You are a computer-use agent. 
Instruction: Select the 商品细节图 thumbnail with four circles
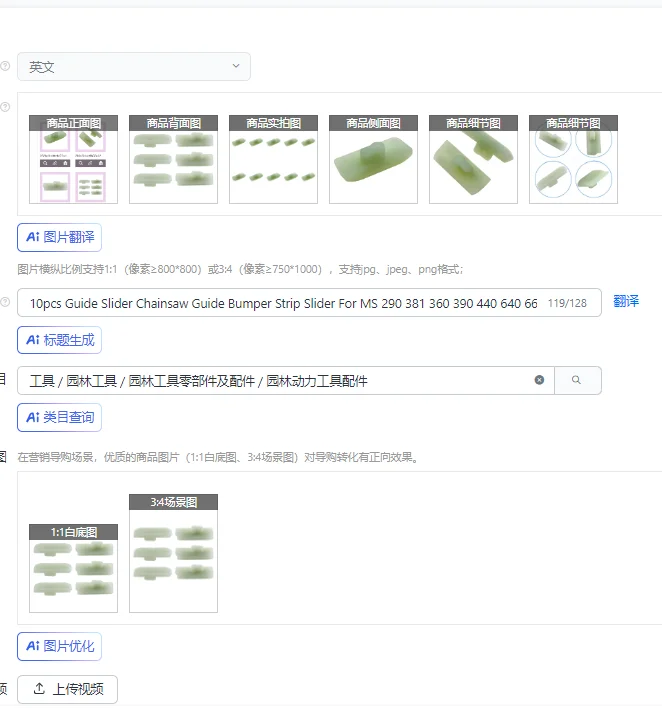[x=573, y=159]
